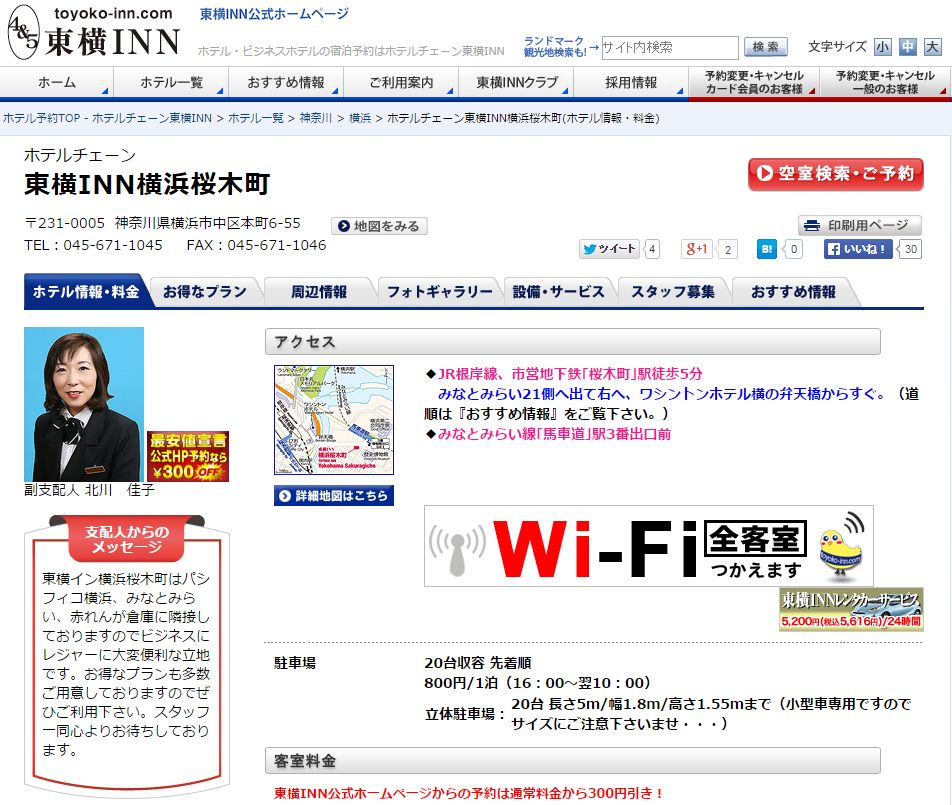Viewport: 952px width, 805px height.
Task: Click the 副支配人 portrait photo
Action: pyautogui.click(x=84, y=404)
